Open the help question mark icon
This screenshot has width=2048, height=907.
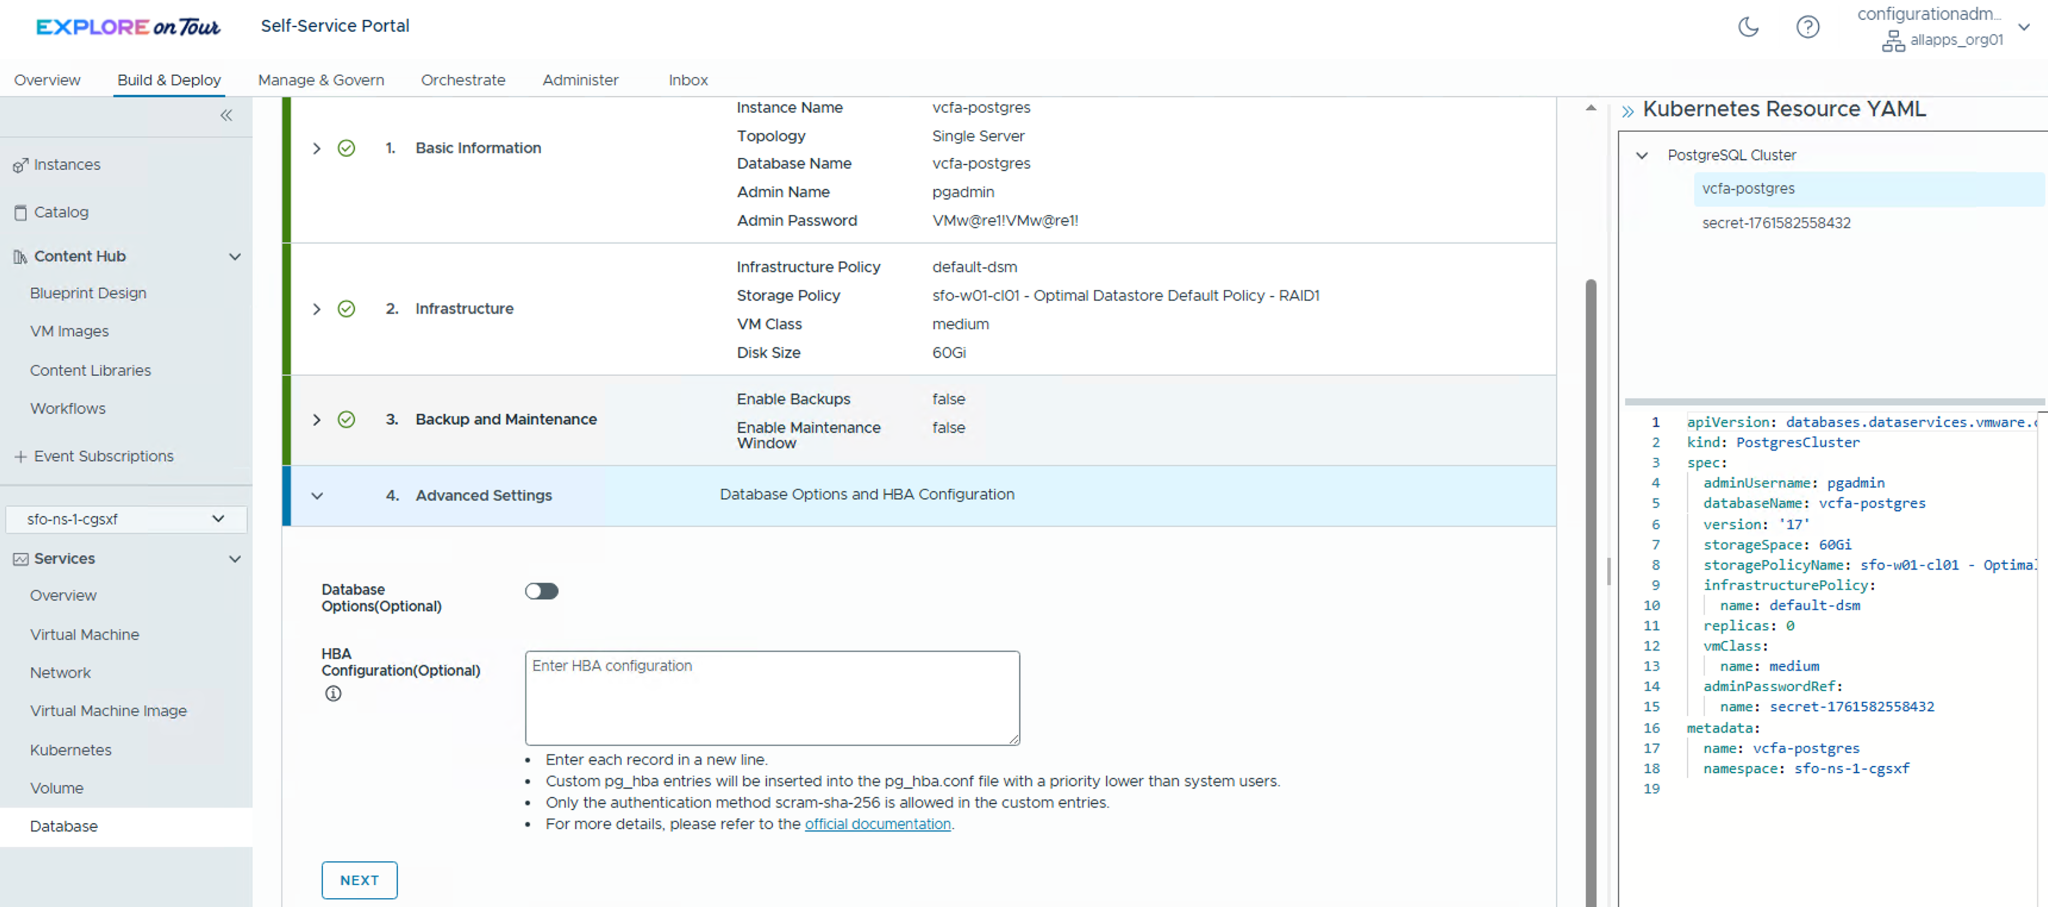coord(1807,27)
